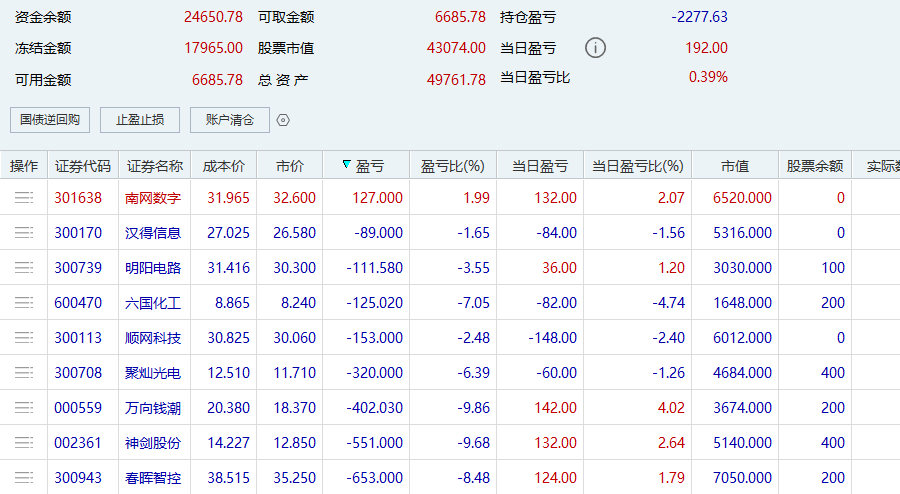Click the operation menu icon for 神剑股份
This screenshot has width=900, height=494.
[24, 443]
